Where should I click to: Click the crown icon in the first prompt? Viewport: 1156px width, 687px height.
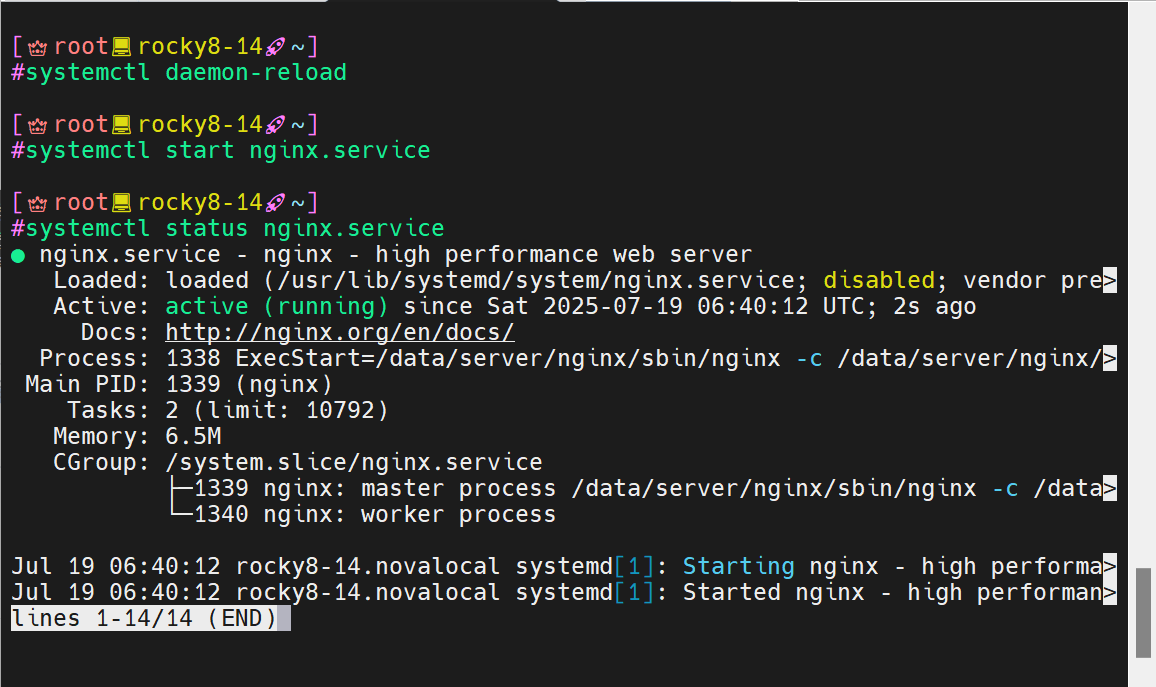tap(38, 47)
